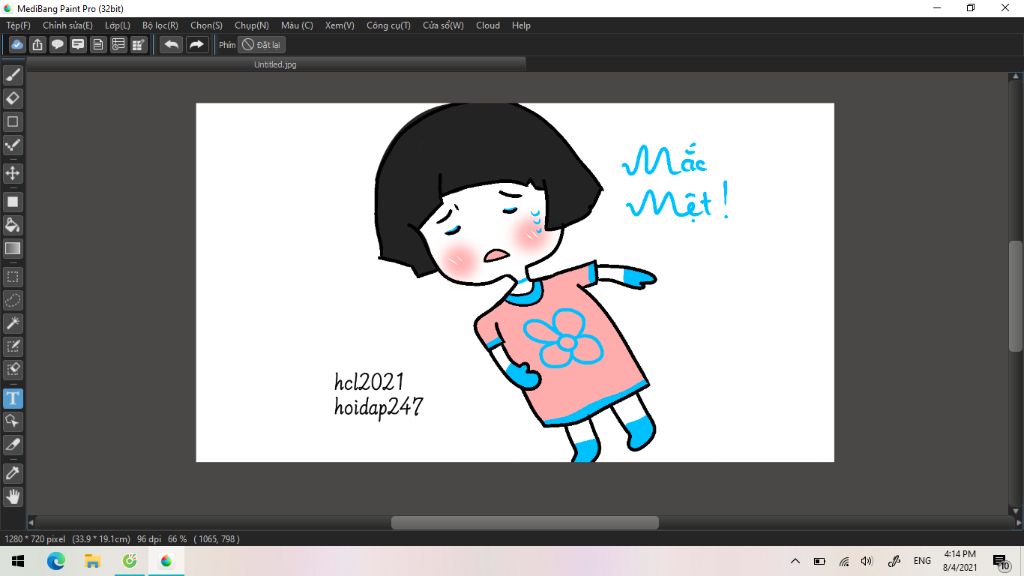Screen dimensions: 1024x576
Task: Open the Xem(V) menu
Action: click(340, 25)
